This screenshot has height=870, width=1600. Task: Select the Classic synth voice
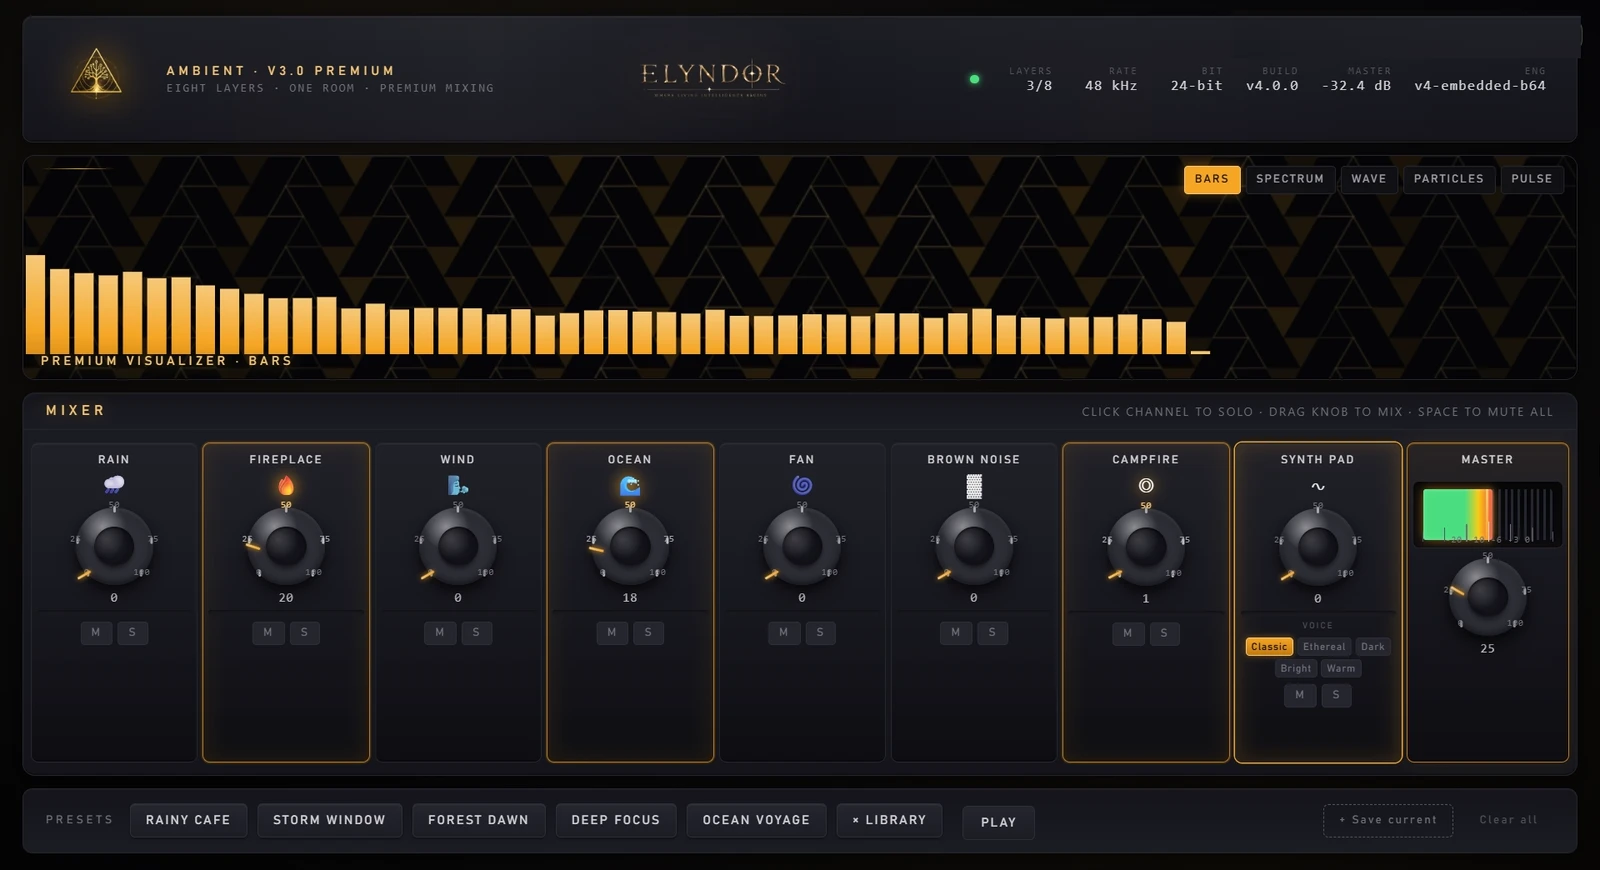[1269, 647]
